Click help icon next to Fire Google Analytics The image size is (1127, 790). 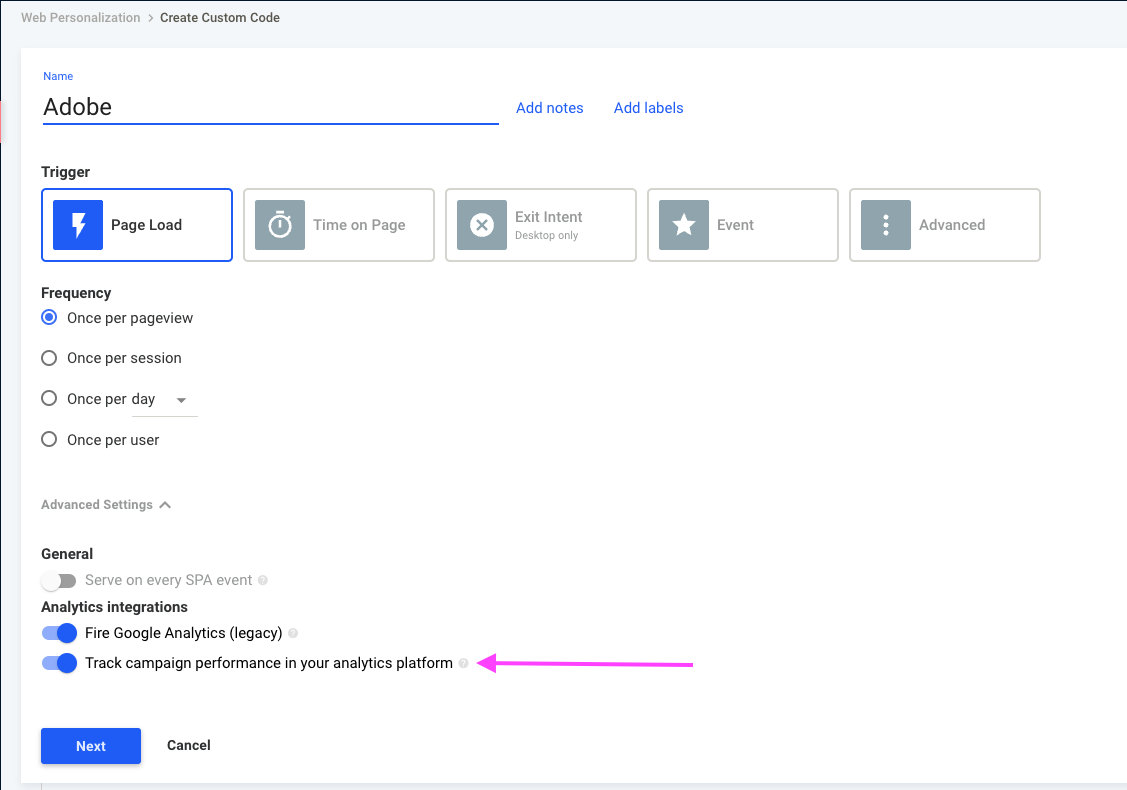(293, 633)
